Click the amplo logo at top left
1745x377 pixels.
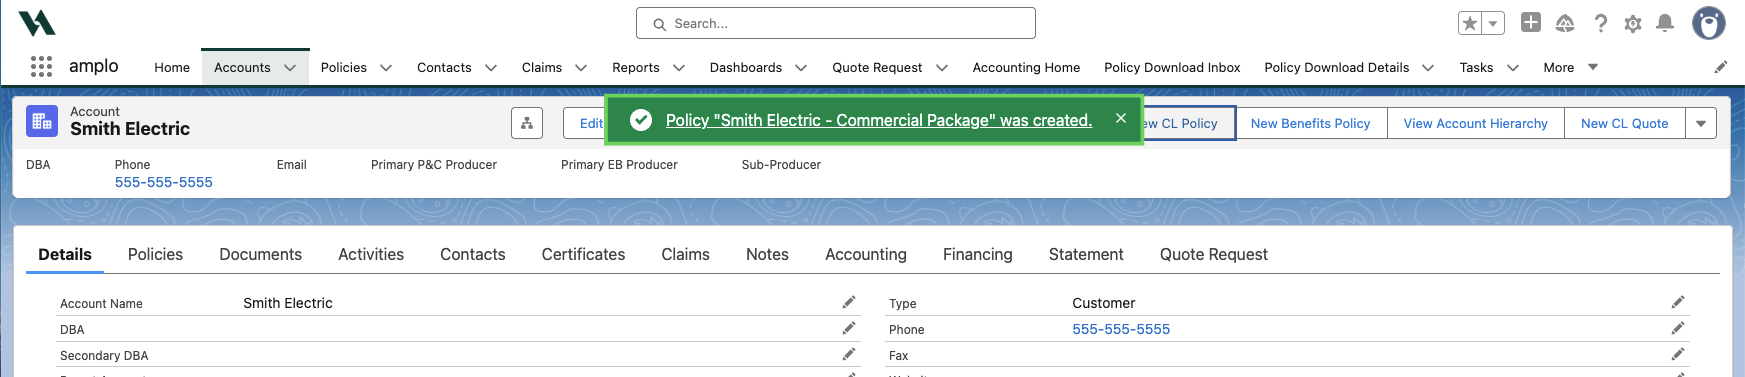(37, 22)
